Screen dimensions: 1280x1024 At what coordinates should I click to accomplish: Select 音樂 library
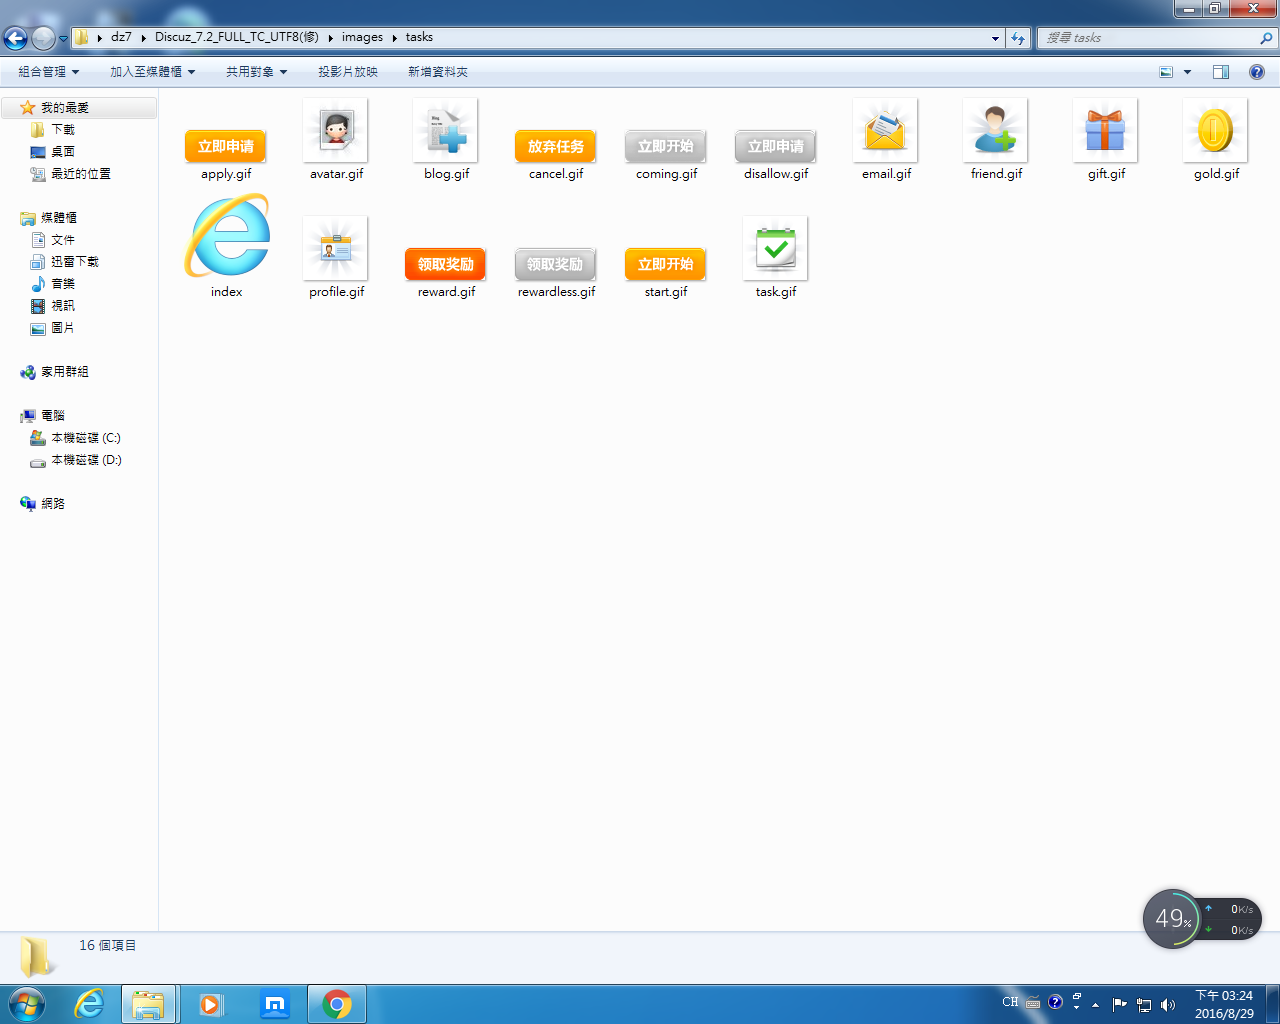coord(62,284)
